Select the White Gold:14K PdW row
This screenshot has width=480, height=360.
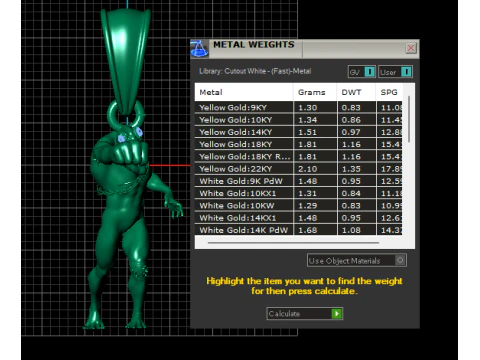298,230
